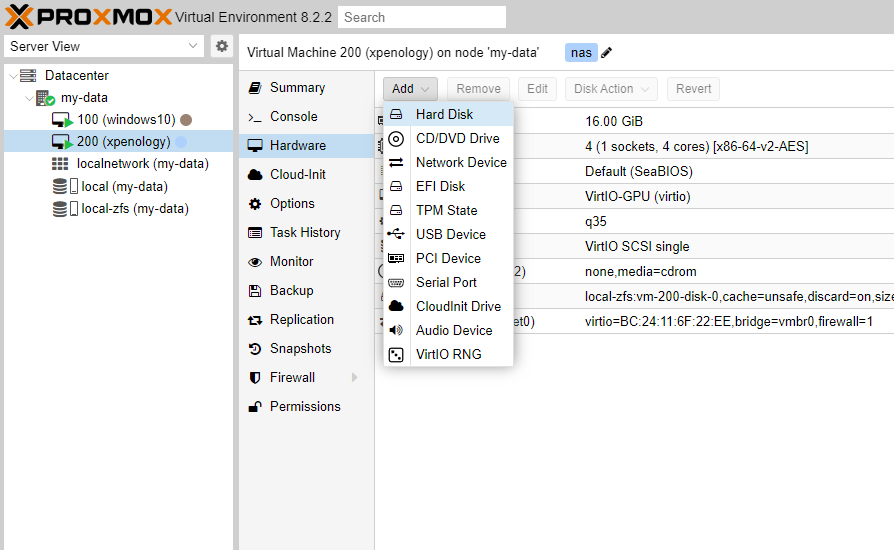
Task: Select the Default (SeaBIOS) value
Action: tap(639, 172)
